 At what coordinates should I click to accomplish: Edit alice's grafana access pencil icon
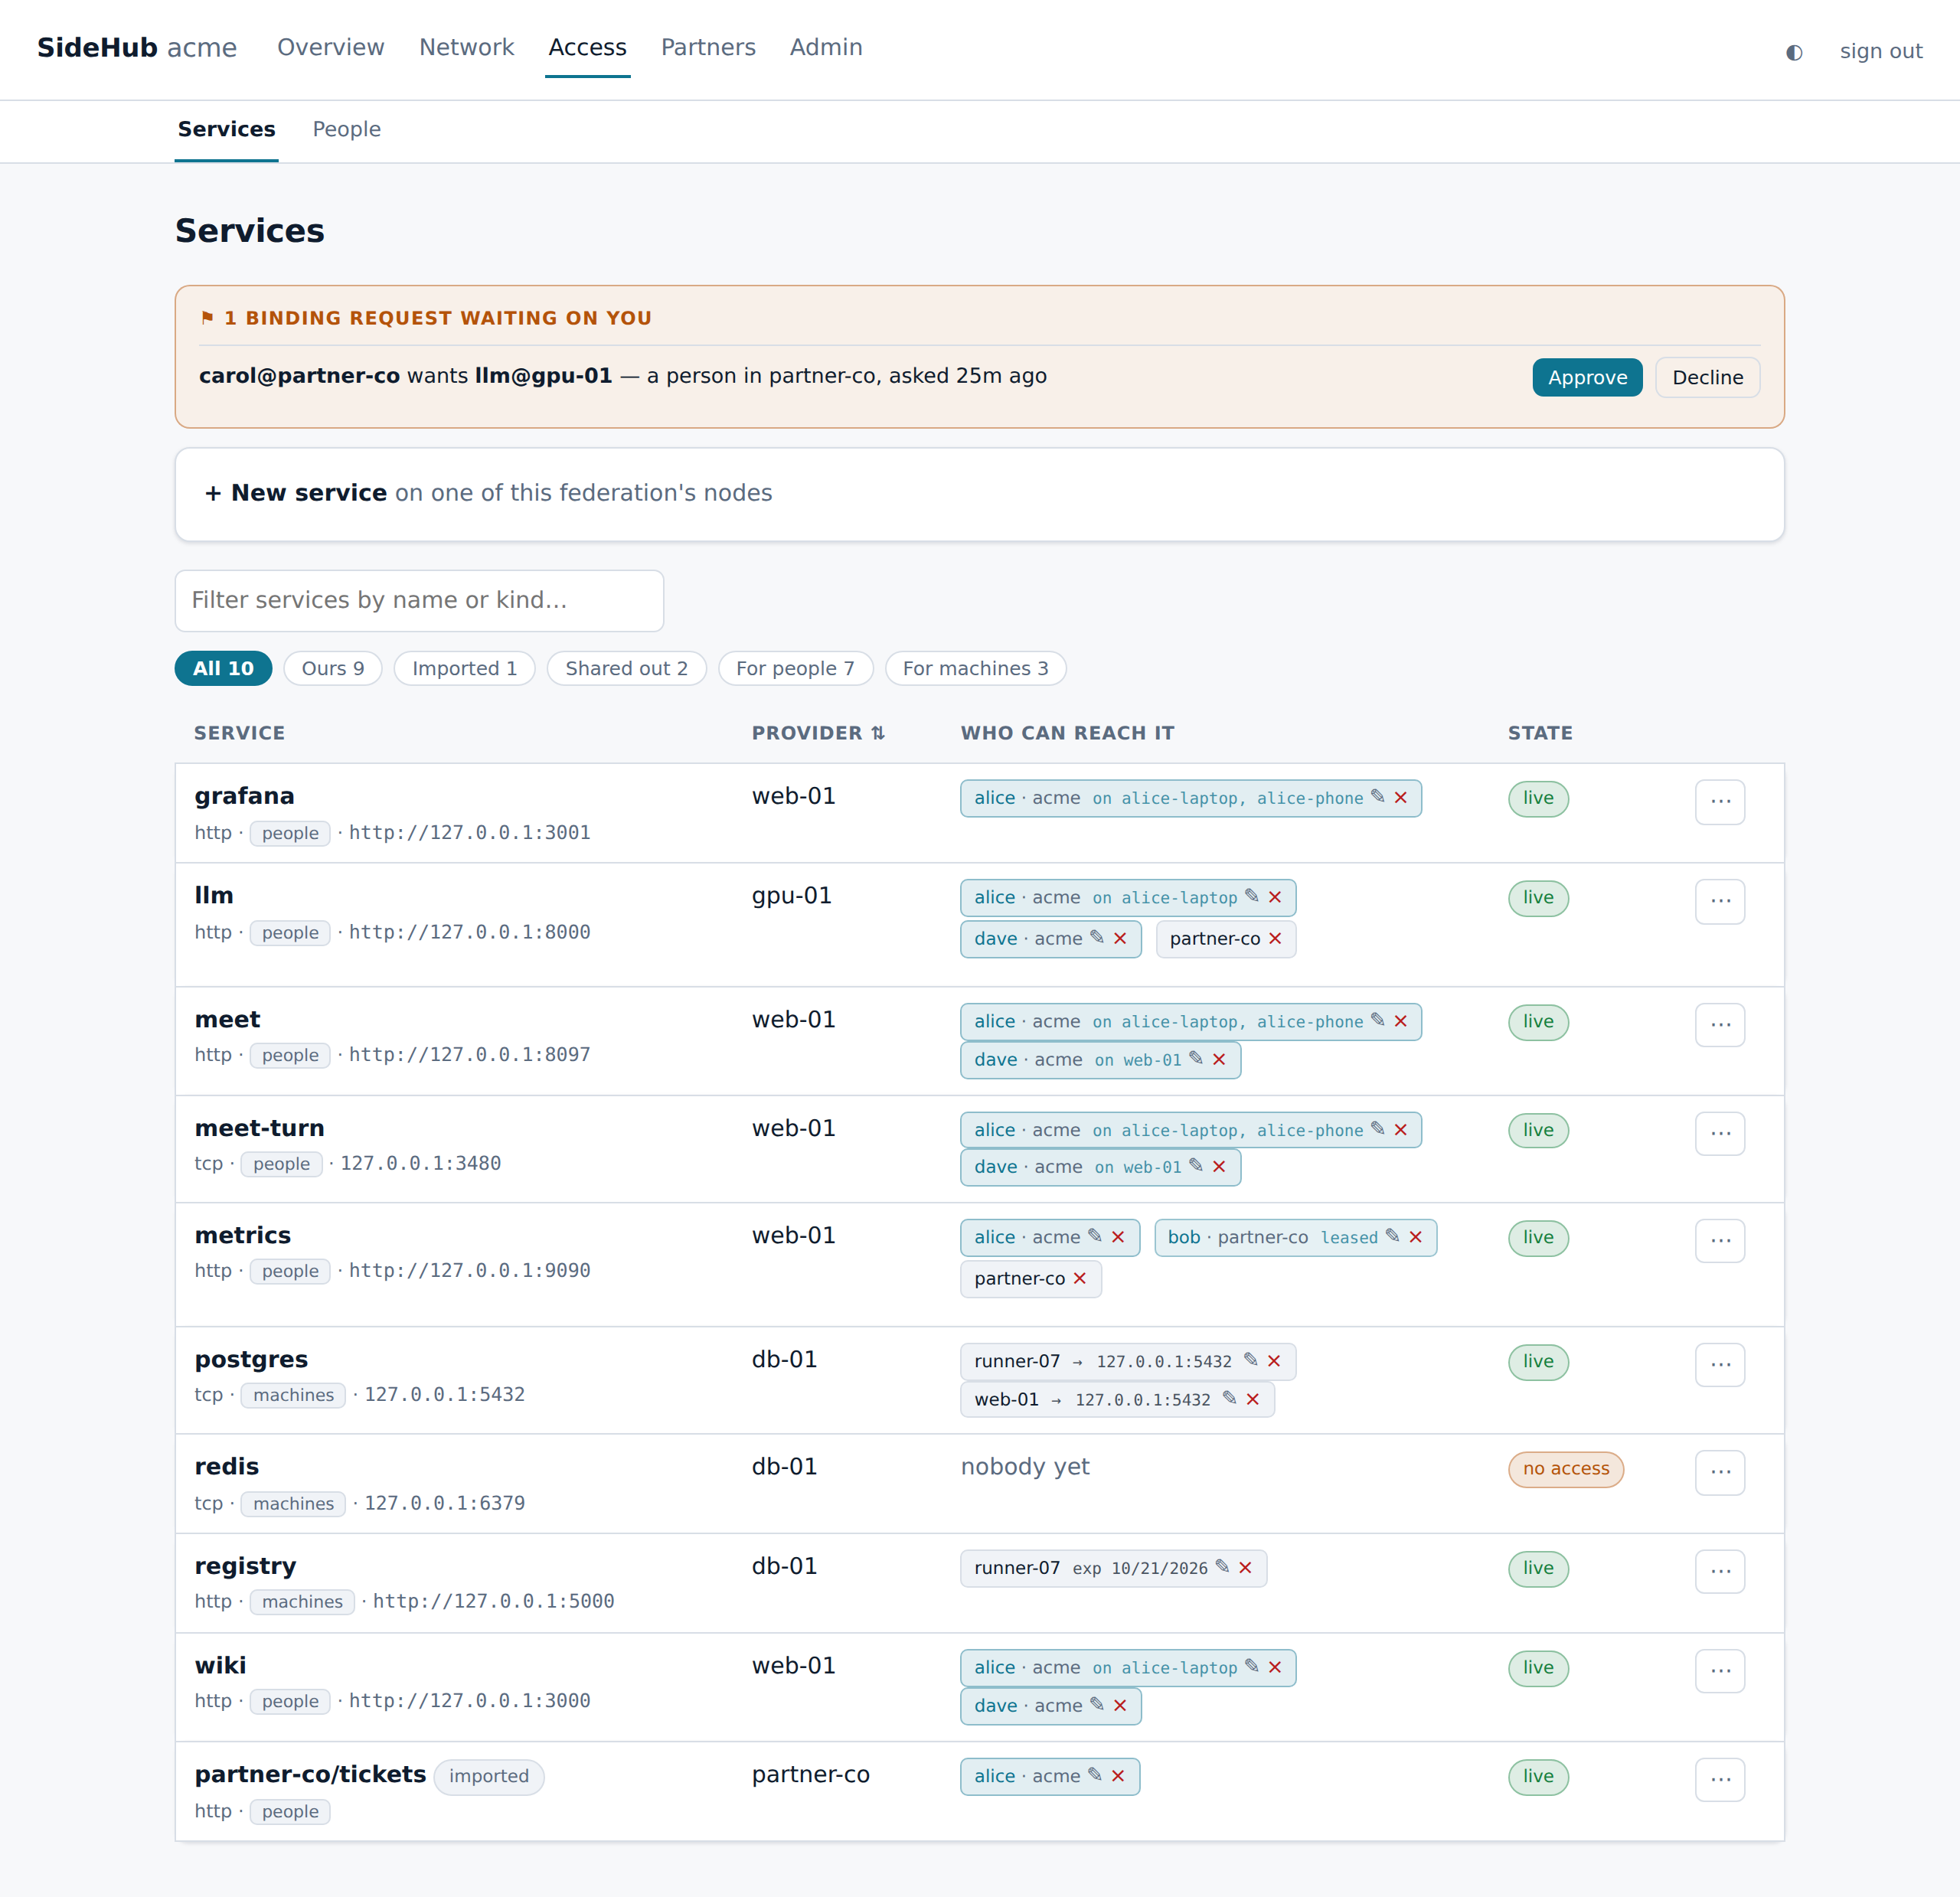(x=1377, y=796)
